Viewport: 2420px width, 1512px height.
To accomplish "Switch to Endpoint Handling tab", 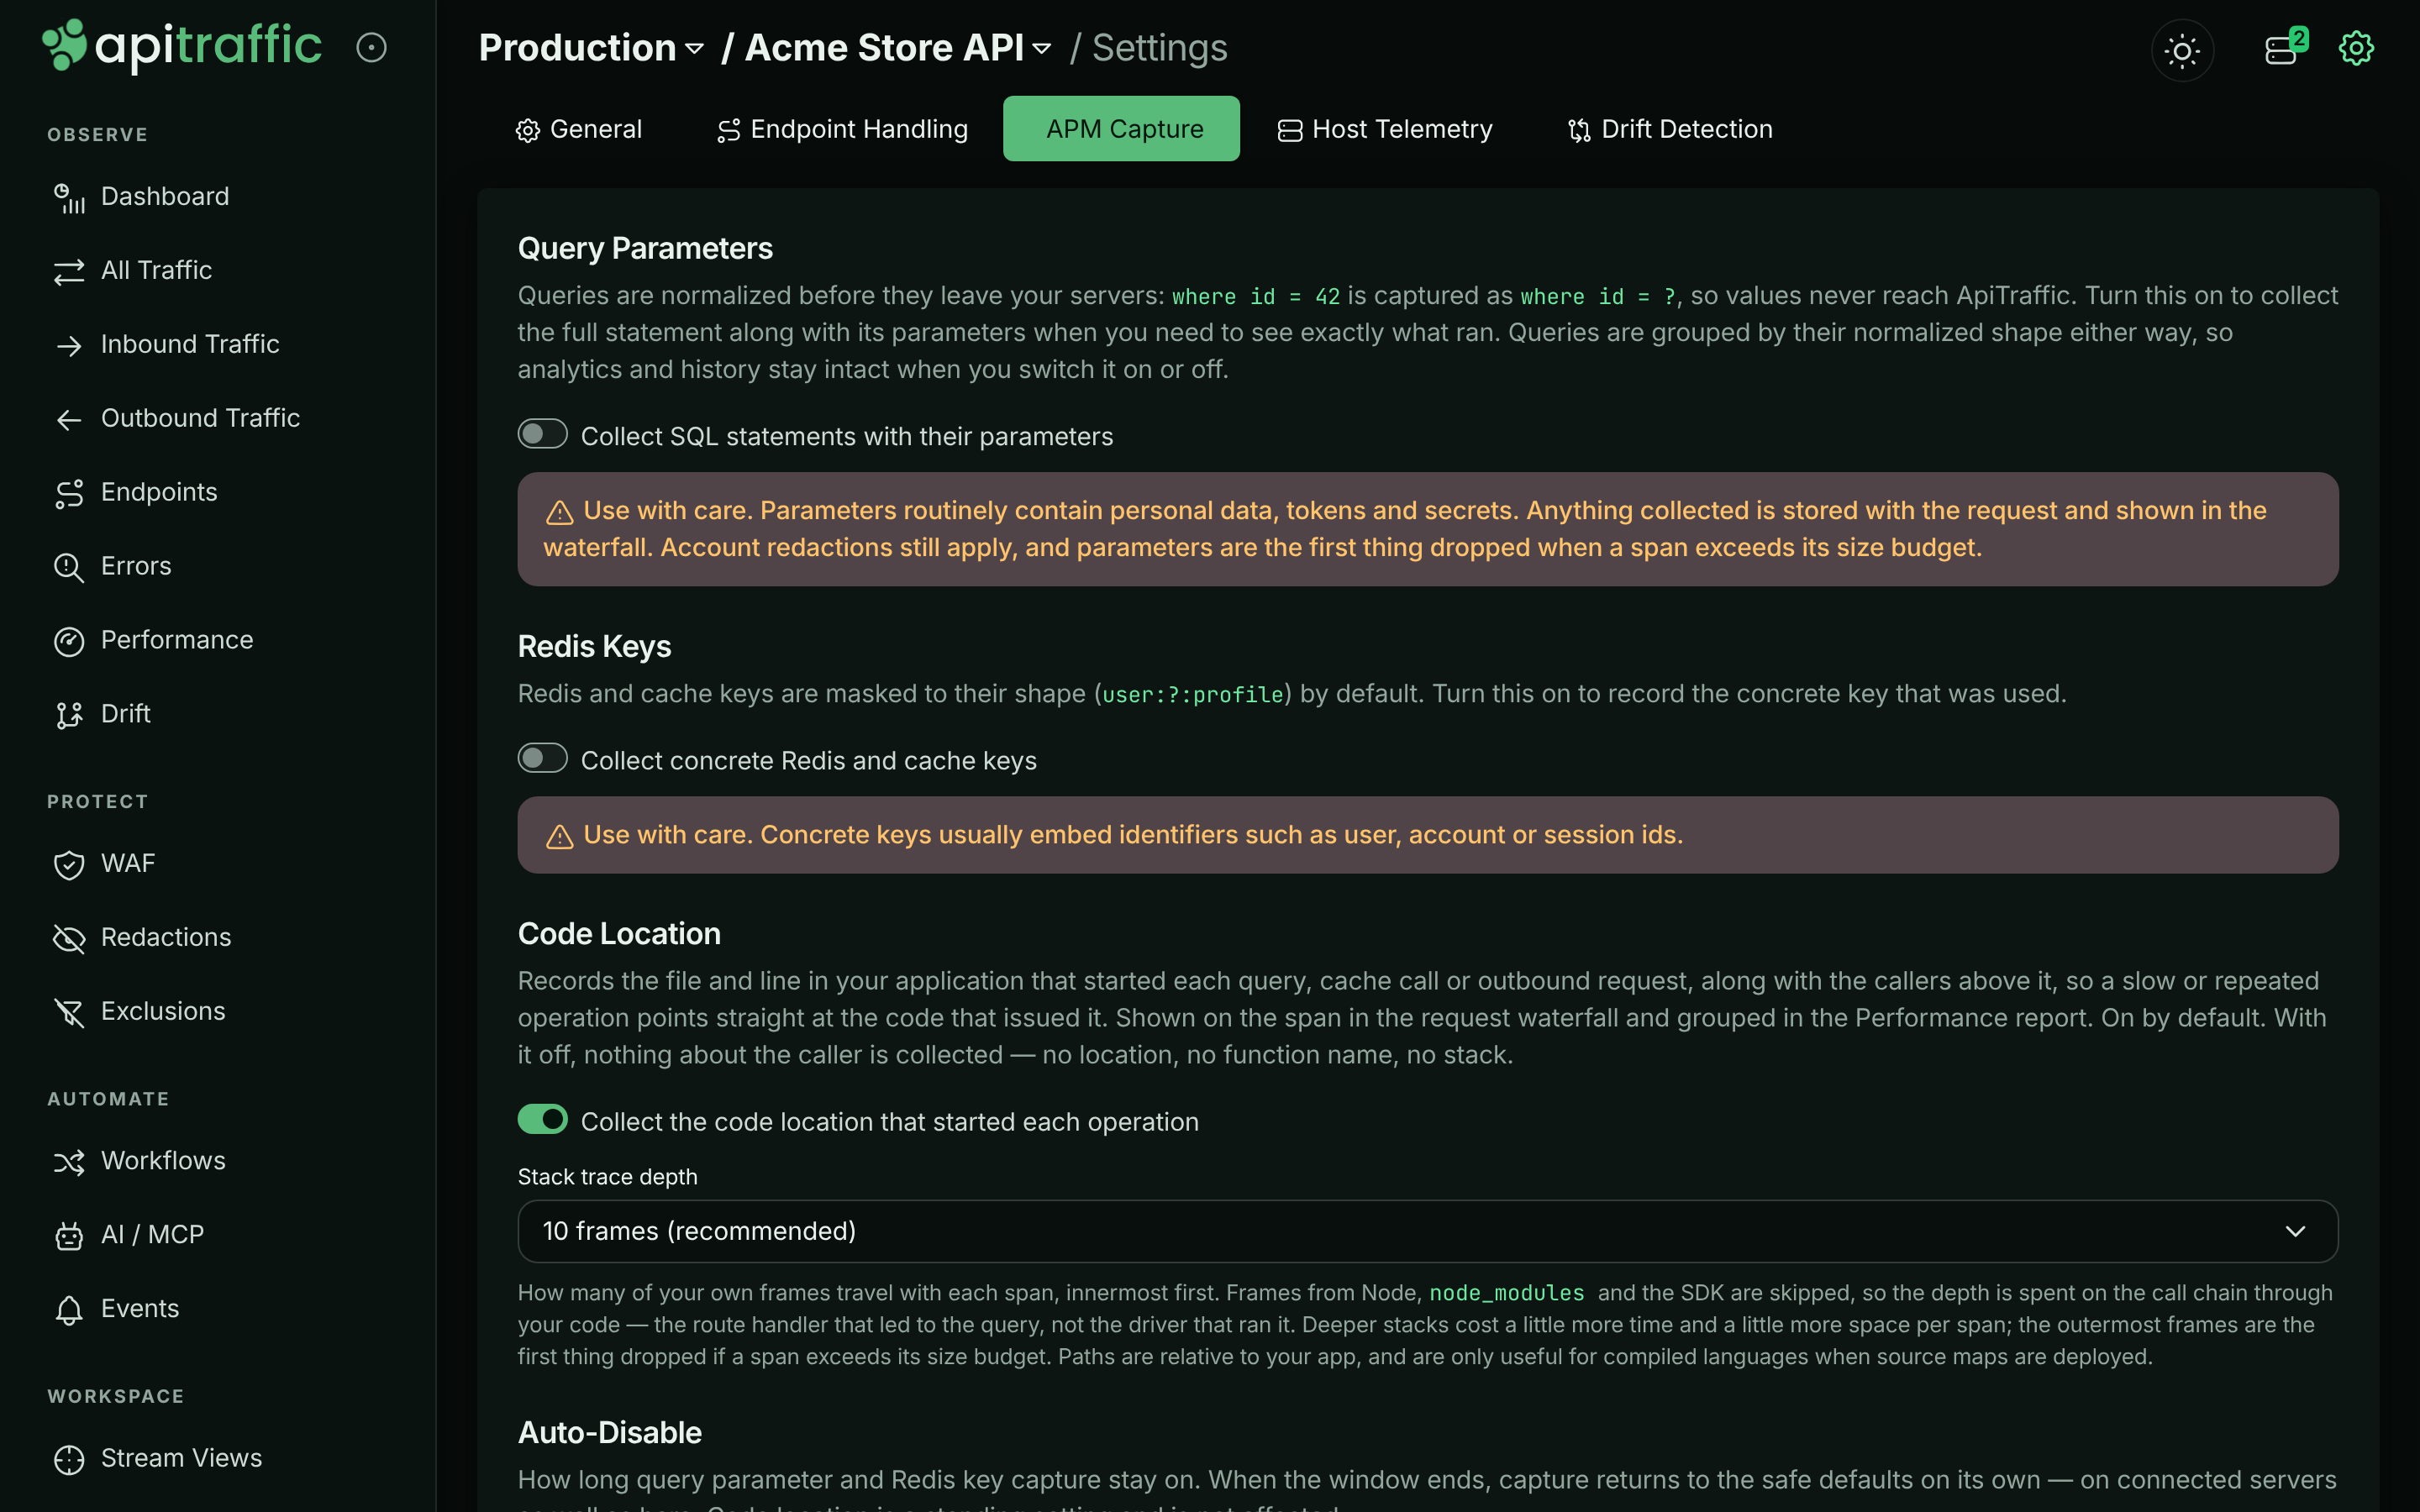I will pyautogui.click(x=842, y=129).
